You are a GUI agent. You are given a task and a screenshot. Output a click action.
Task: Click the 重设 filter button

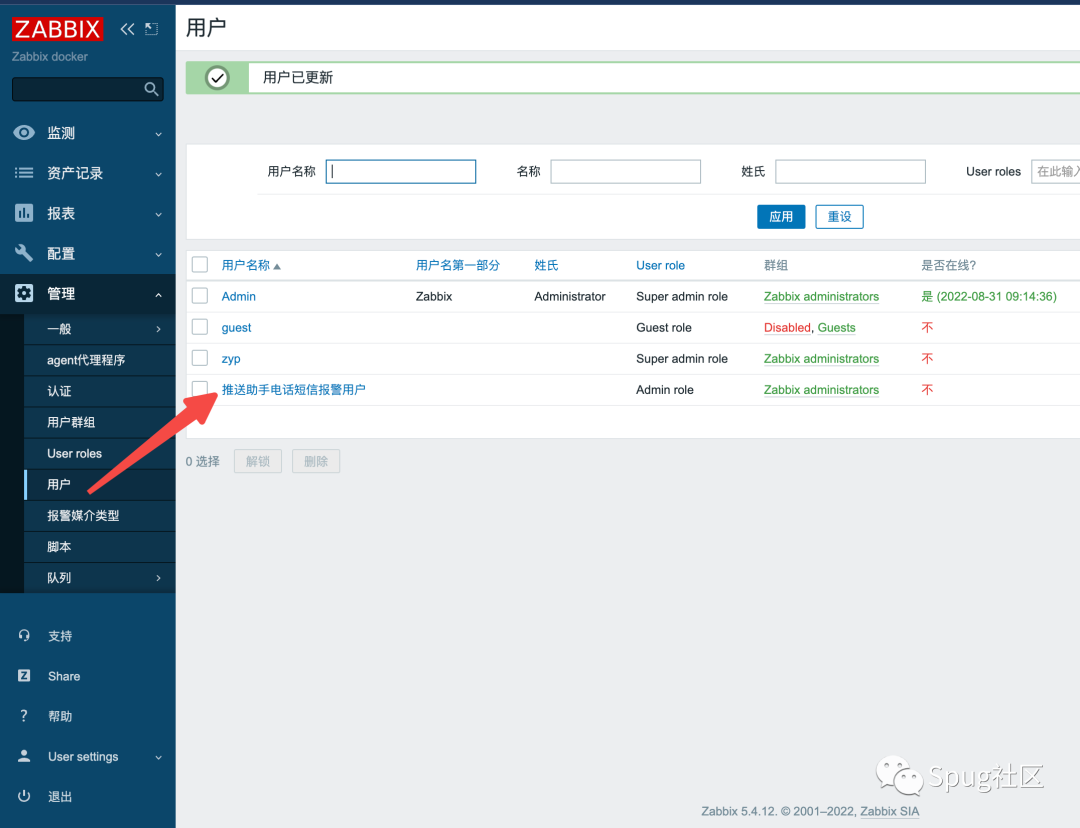click(x=839, y=216)
